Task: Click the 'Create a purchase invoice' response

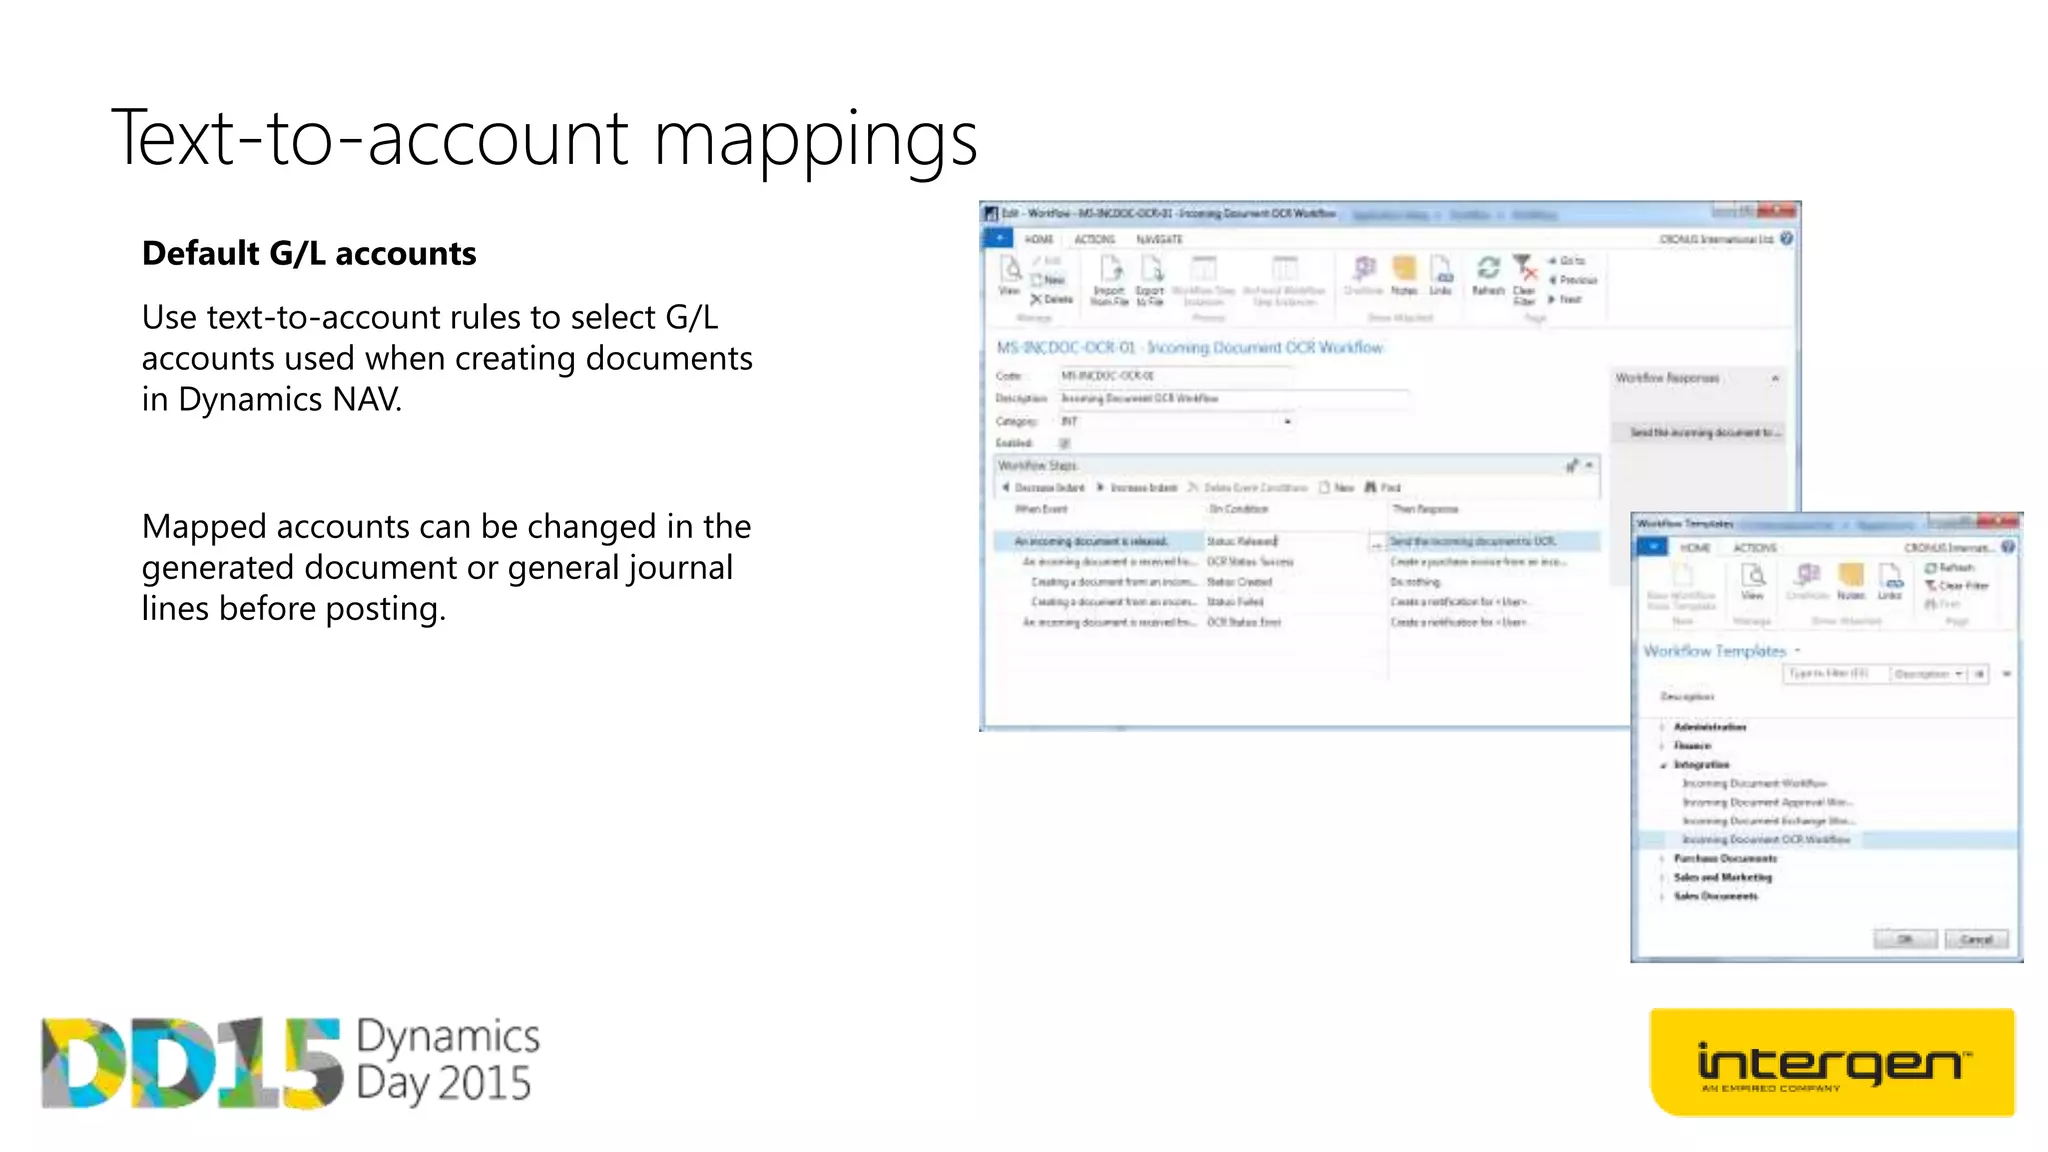Action: point(1478,562)
